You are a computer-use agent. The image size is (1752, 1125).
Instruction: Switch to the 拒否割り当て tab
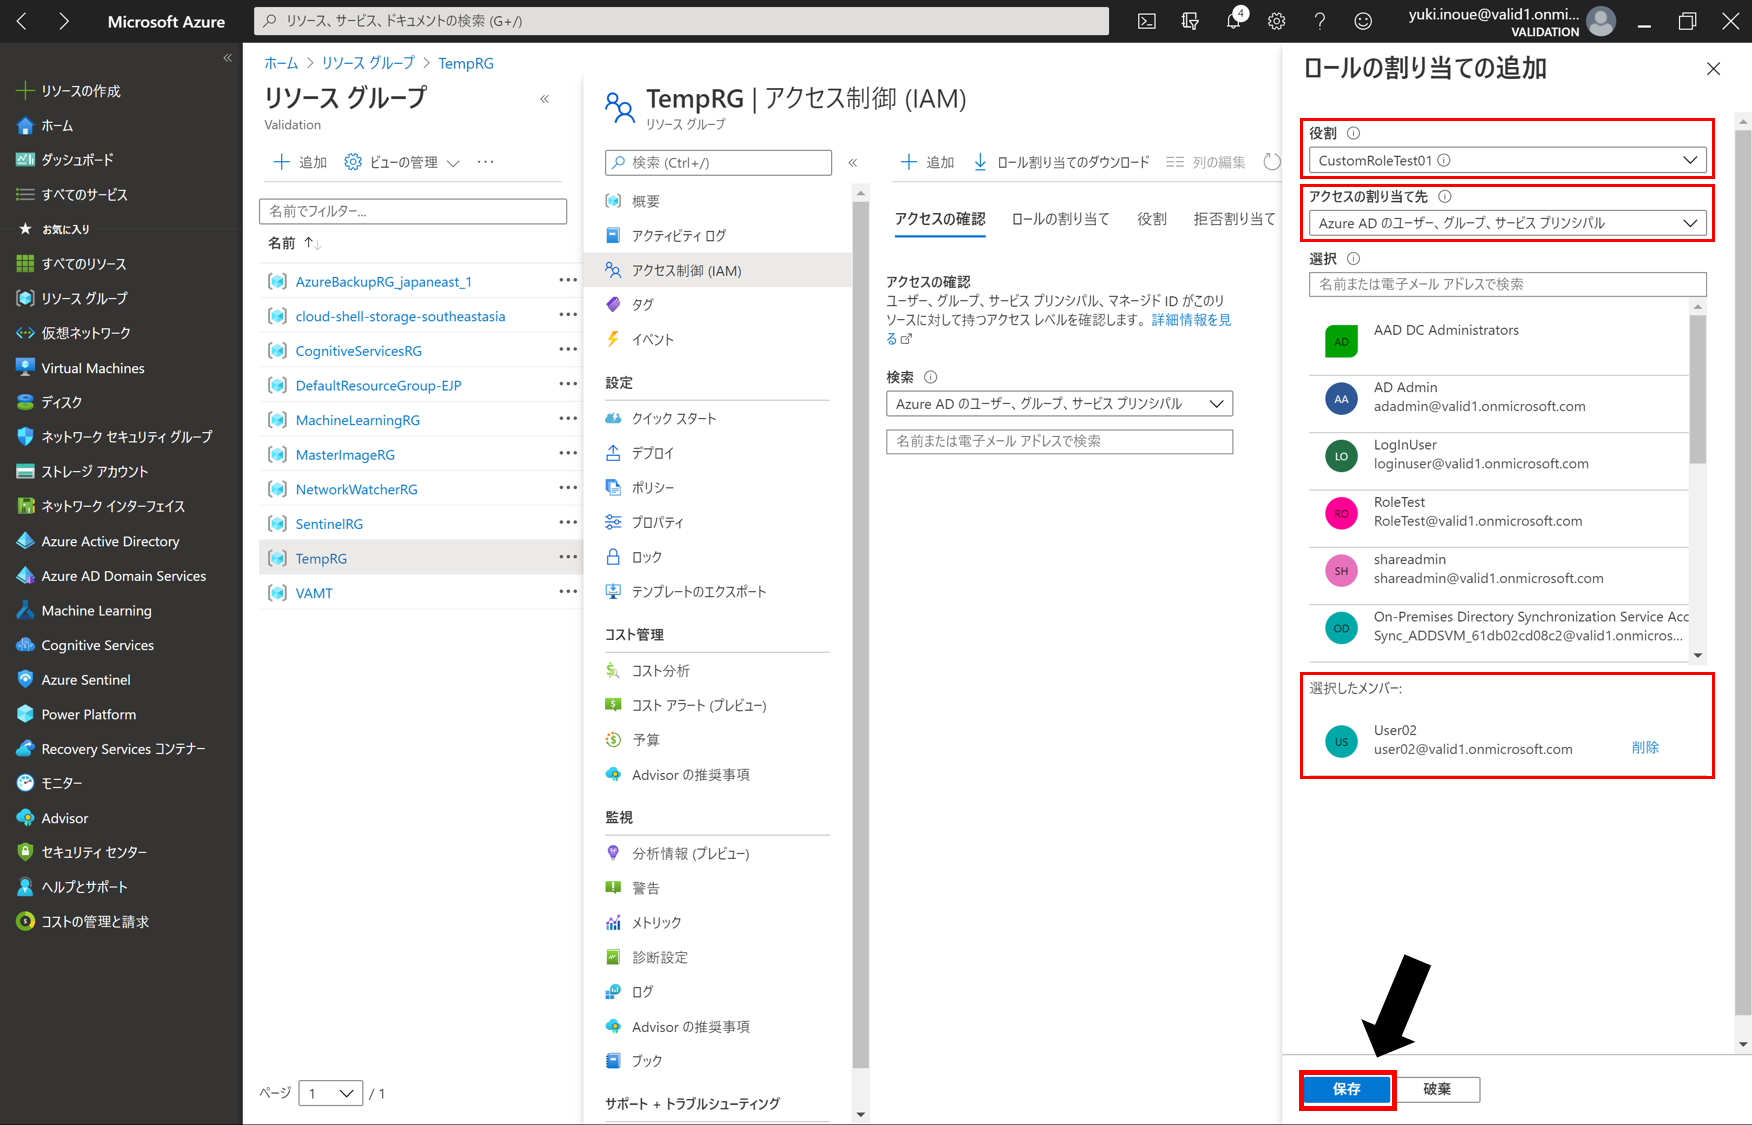click(1234, 219)
